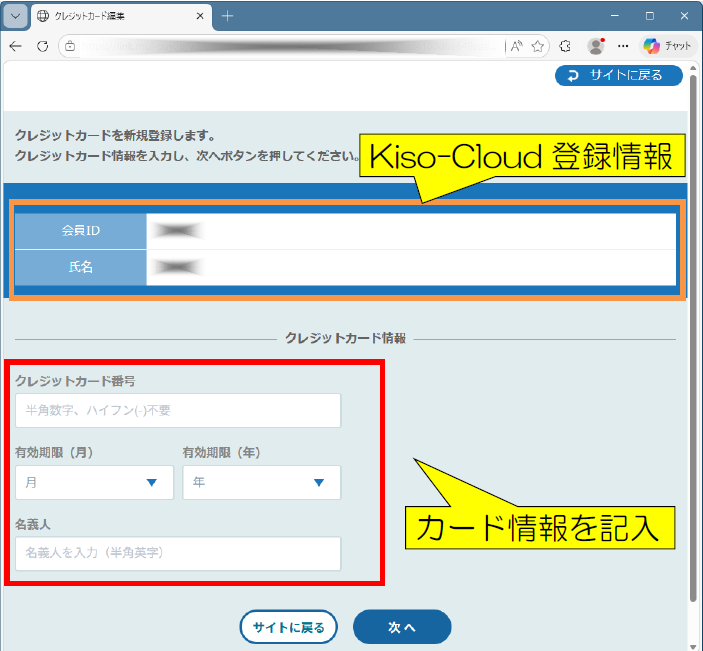Close the クレジットカード編集 tab

(x=199, y=16)
